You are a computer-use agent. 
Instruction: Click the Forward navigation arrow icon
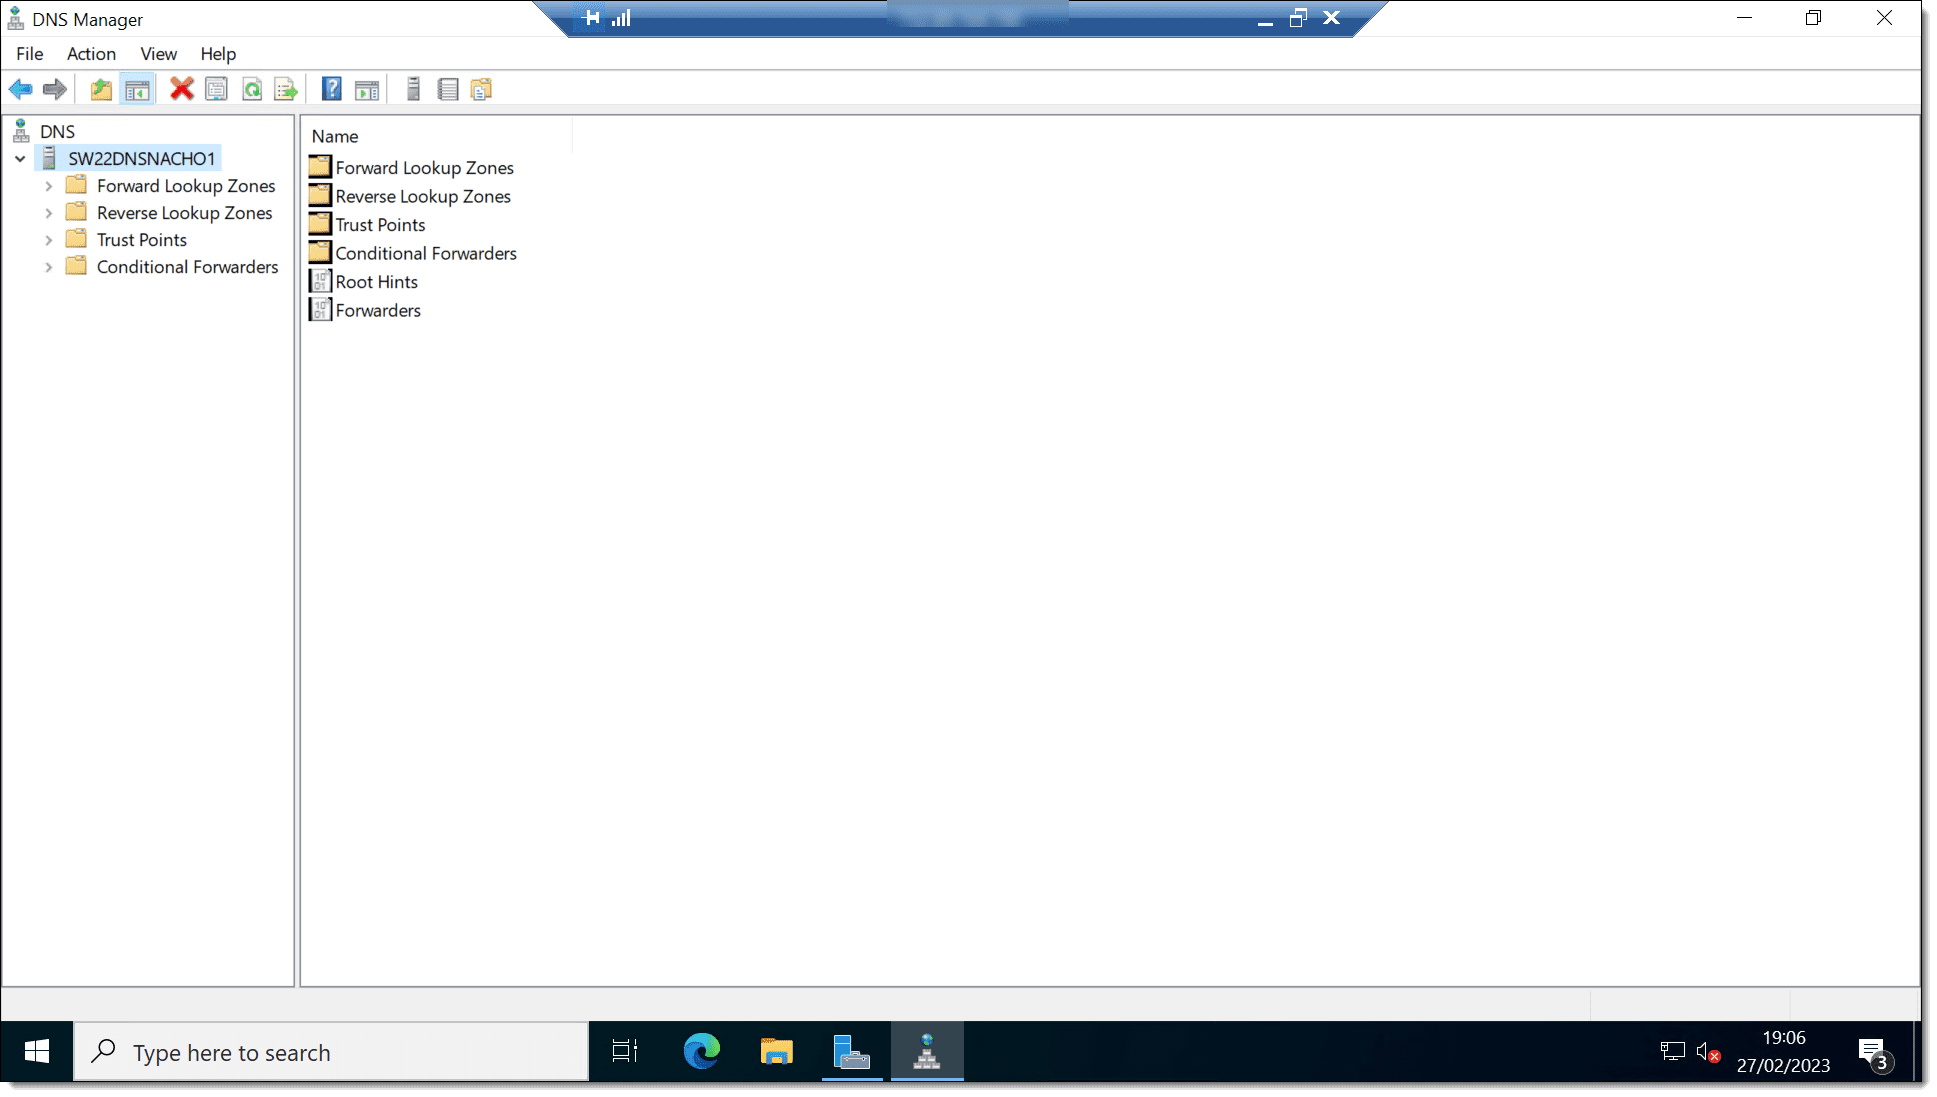[55, 88]
